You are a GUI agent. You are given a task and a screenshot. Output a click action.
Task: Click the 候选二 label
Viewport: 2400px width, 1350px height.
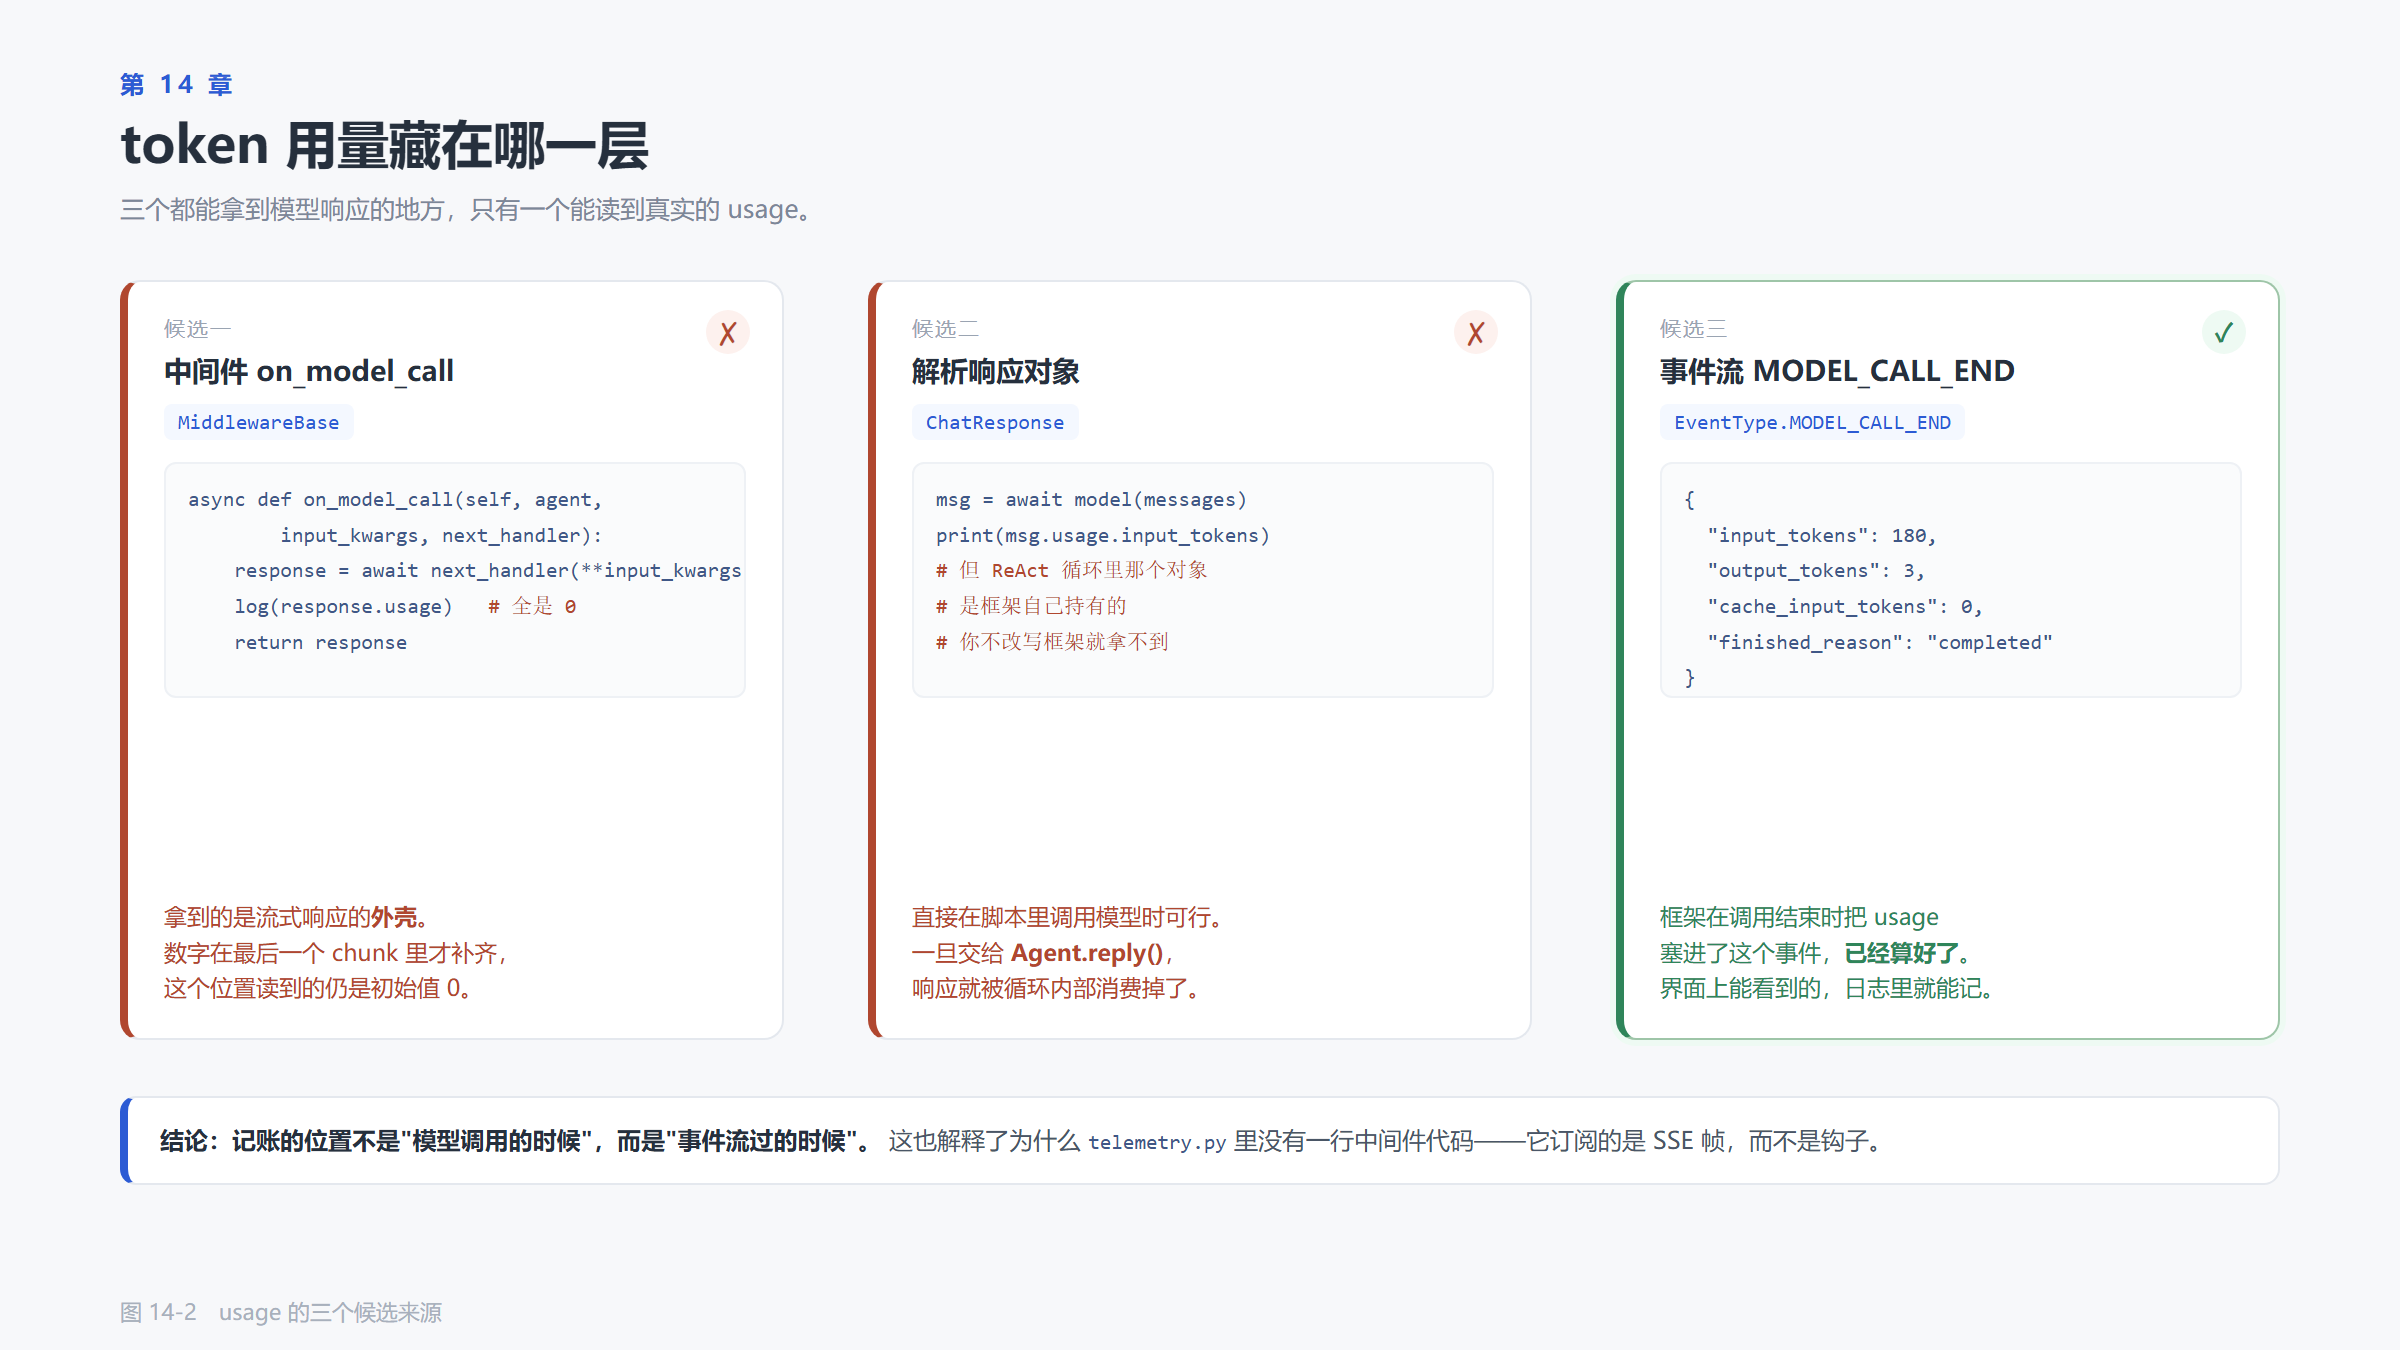[945, 329]
